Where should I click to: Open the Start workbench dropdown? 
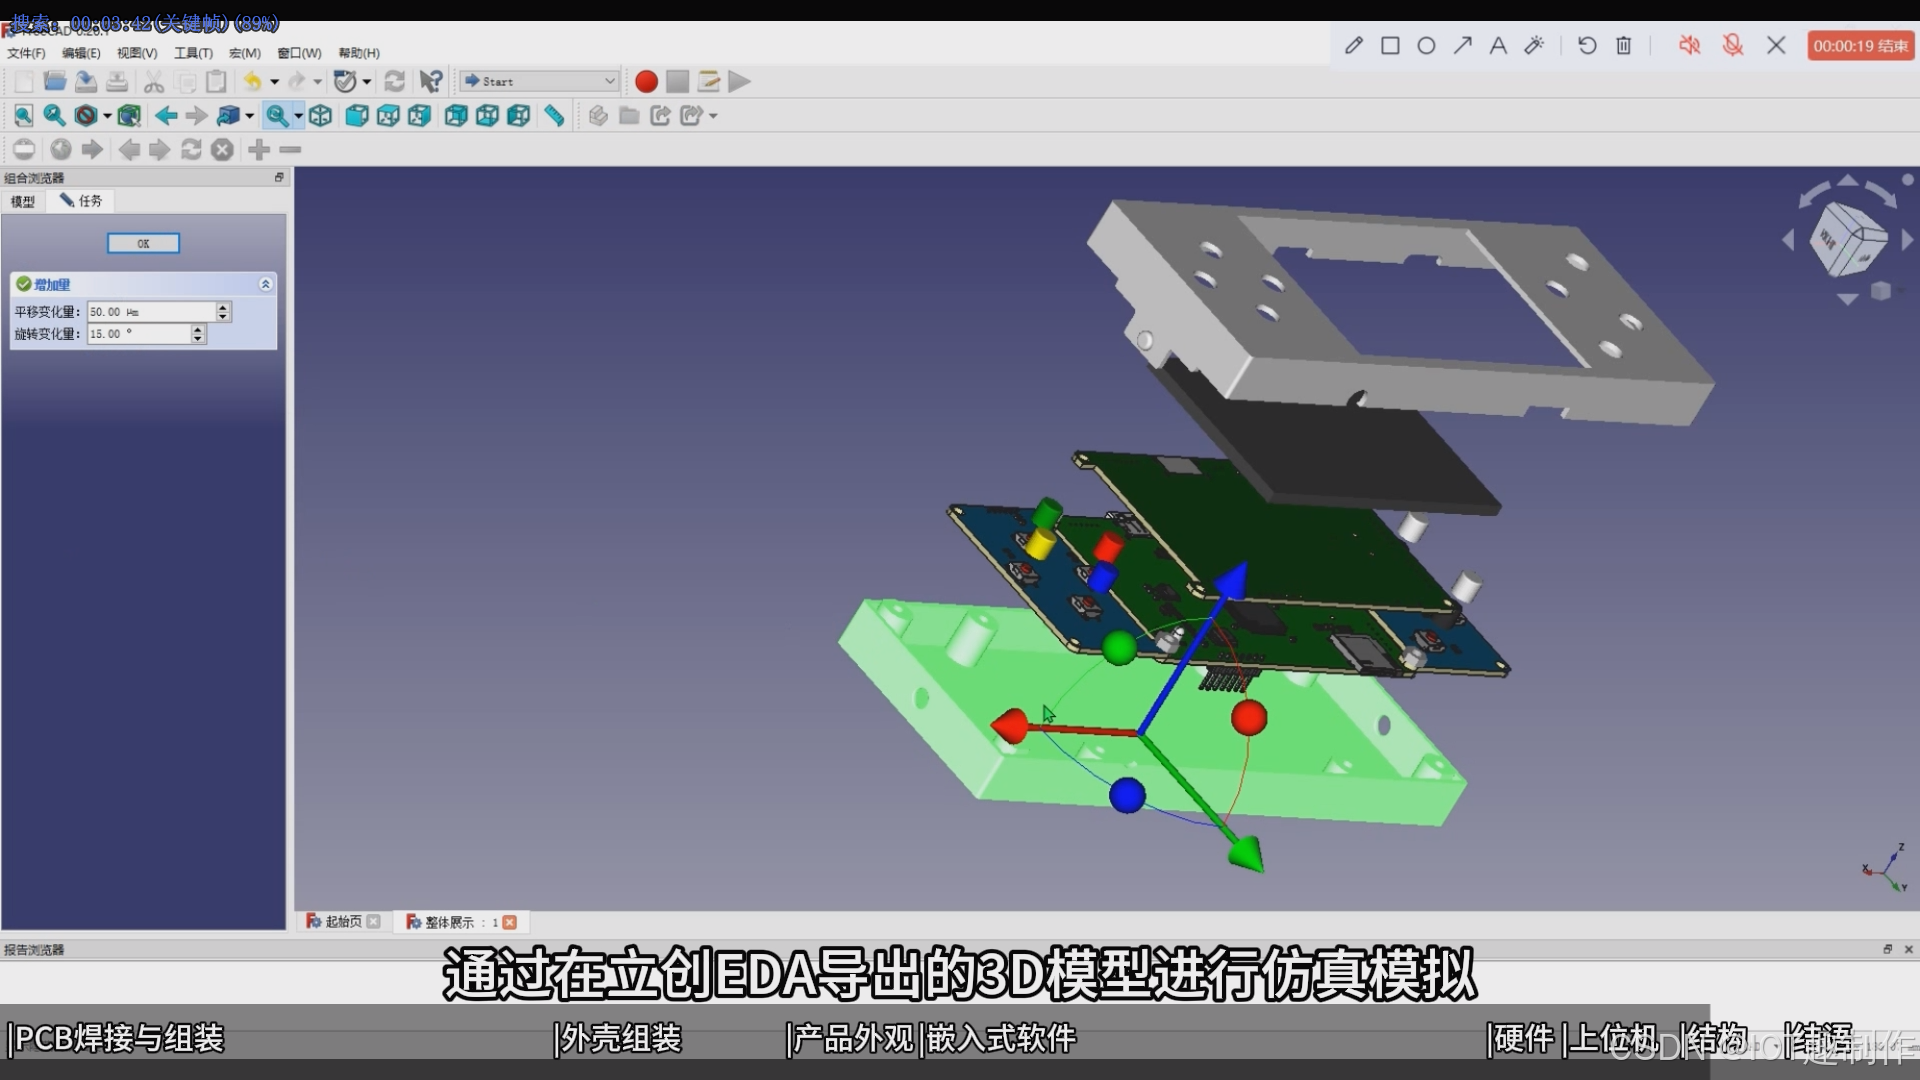(539, 82)
